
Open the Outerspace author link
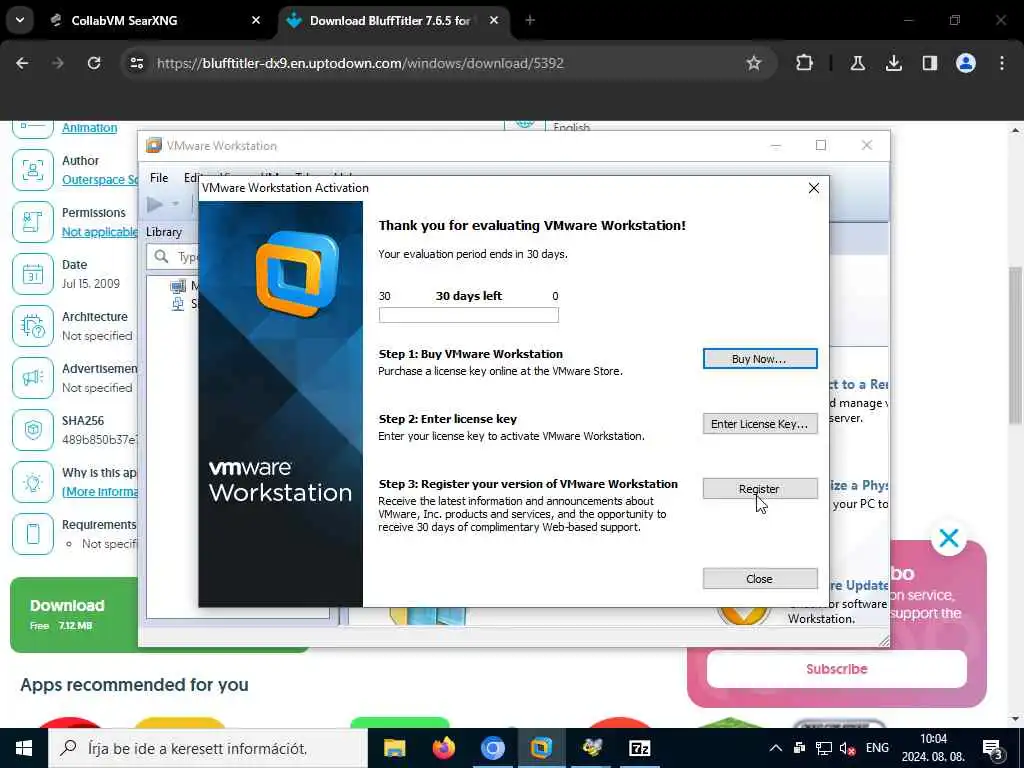(x=100, y=180)
